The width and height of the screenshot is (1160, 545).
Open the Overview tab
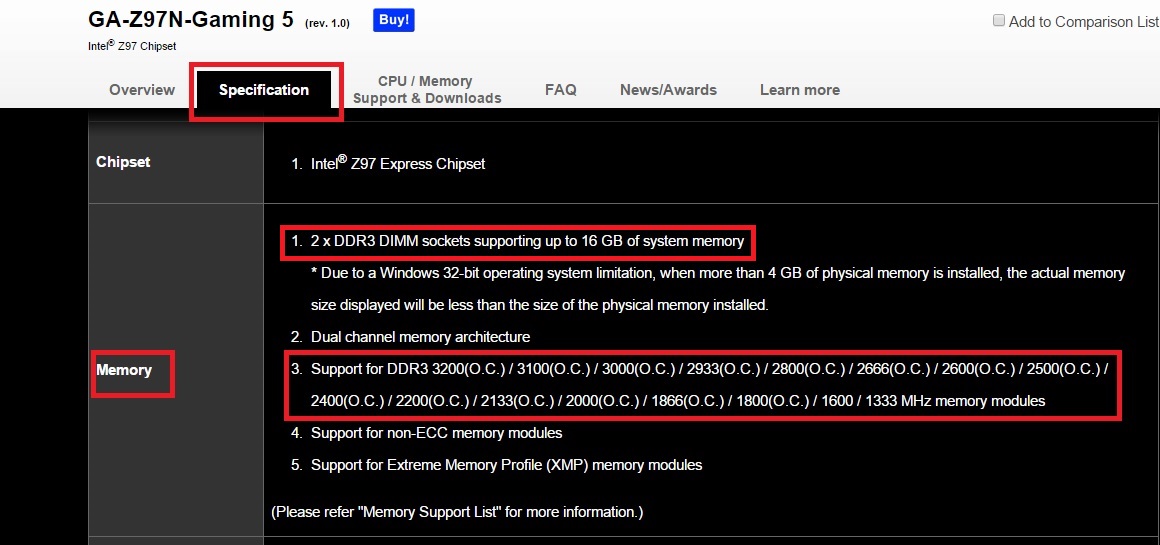coord(142,90)
